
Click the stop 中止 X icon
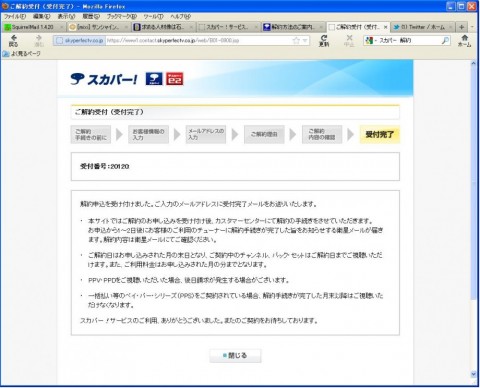[349, 40]
